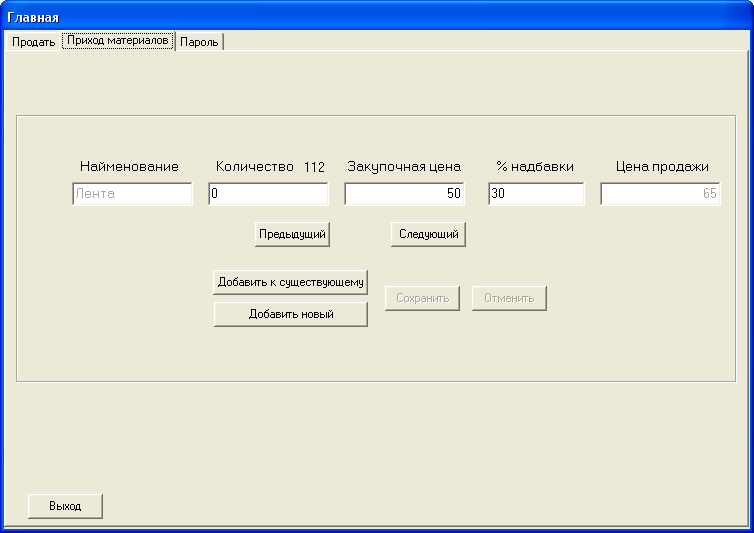Click the Сохранить button
The height and width of the screenshot is (533, 754).
pyautogui.click(x=422, y=298)
